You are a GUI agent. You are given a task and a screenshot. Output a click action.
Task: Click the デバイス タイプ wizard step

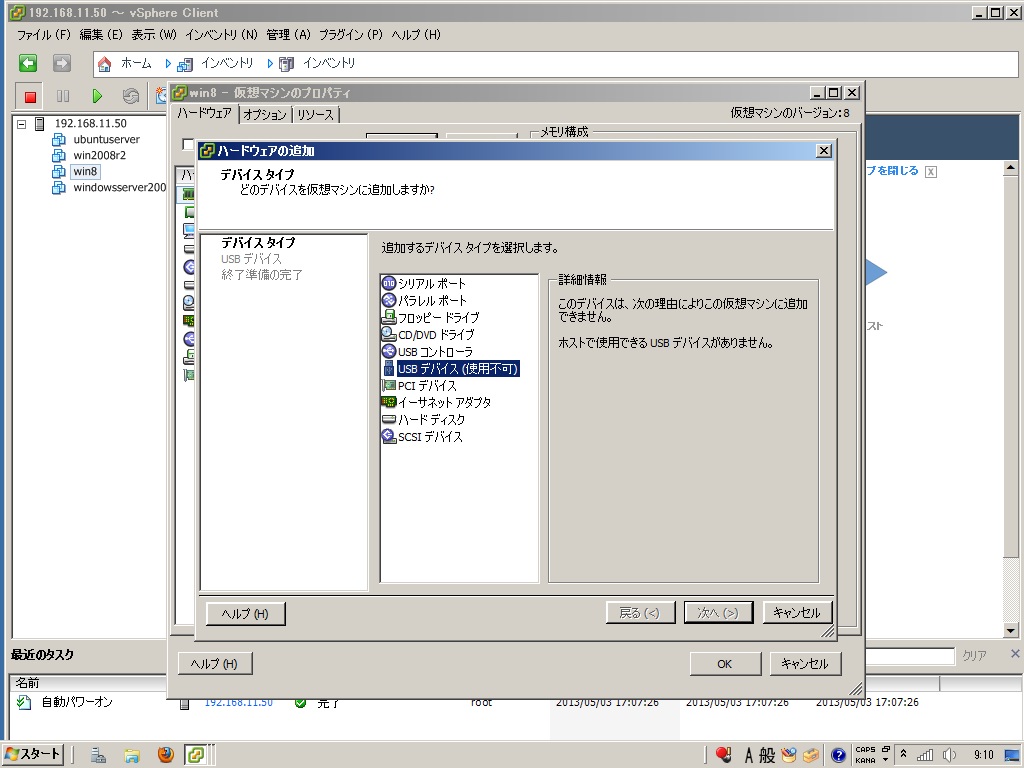tap(258, 242)
